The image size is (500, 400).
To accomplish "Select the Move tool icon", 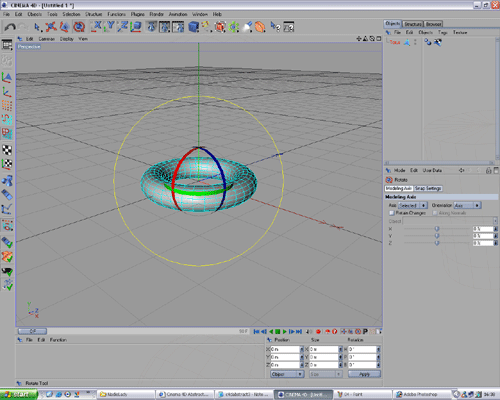I will 51,27.
